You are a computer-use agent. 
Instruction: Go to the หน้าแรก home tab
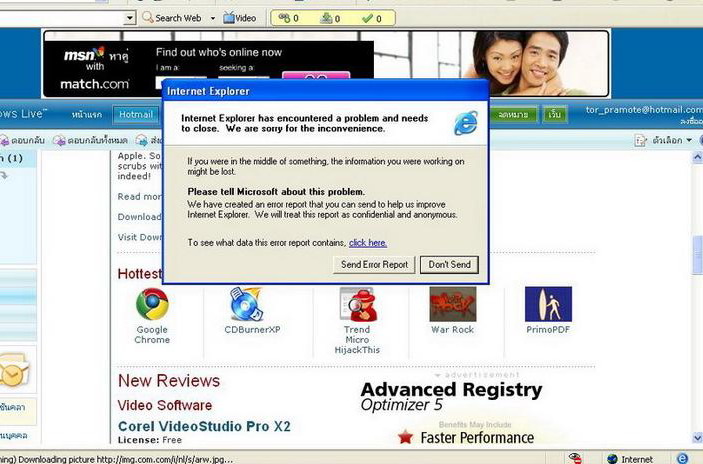[87, 115]
